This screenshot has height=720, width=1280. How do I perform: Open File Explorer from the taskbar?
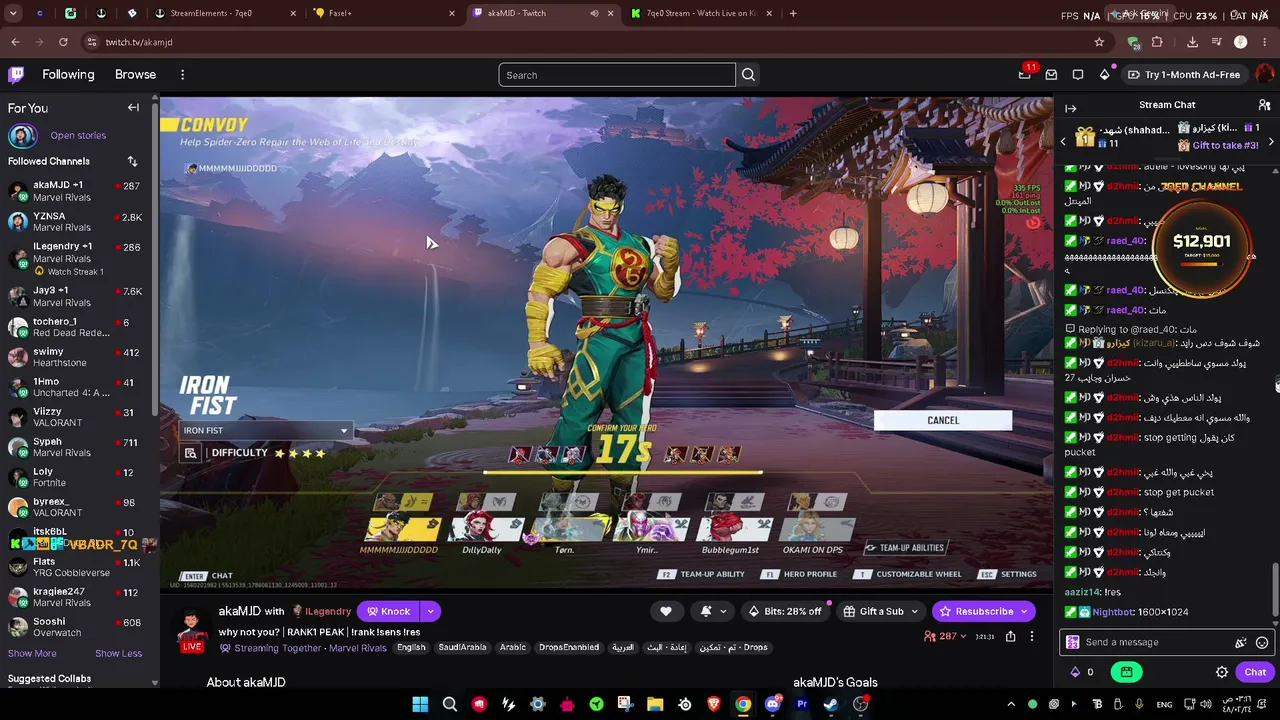pos(655,704)
